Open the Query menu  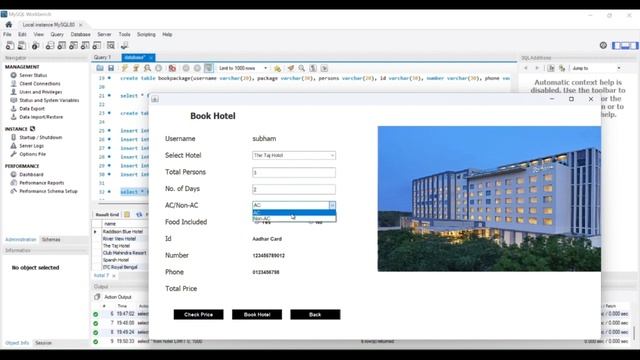[x=57, y=35]
